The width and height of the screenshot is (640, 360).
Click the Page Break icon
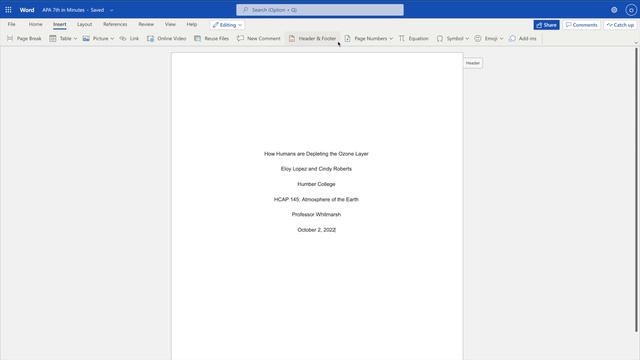10,38
